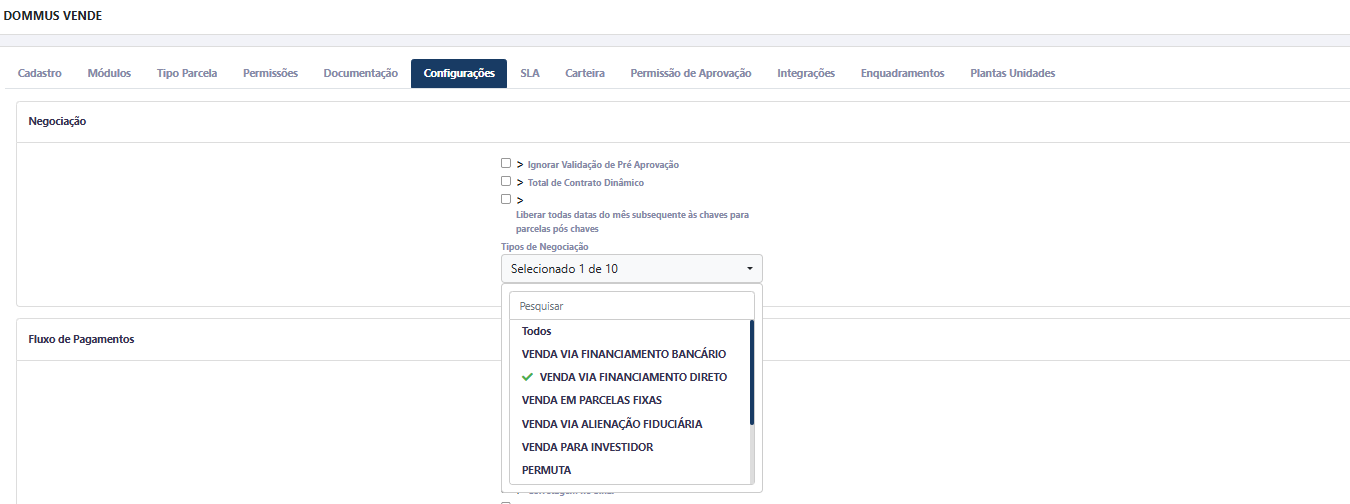Open the Permissões tab
1350x504 pixels.
click(x=270, y=73)
